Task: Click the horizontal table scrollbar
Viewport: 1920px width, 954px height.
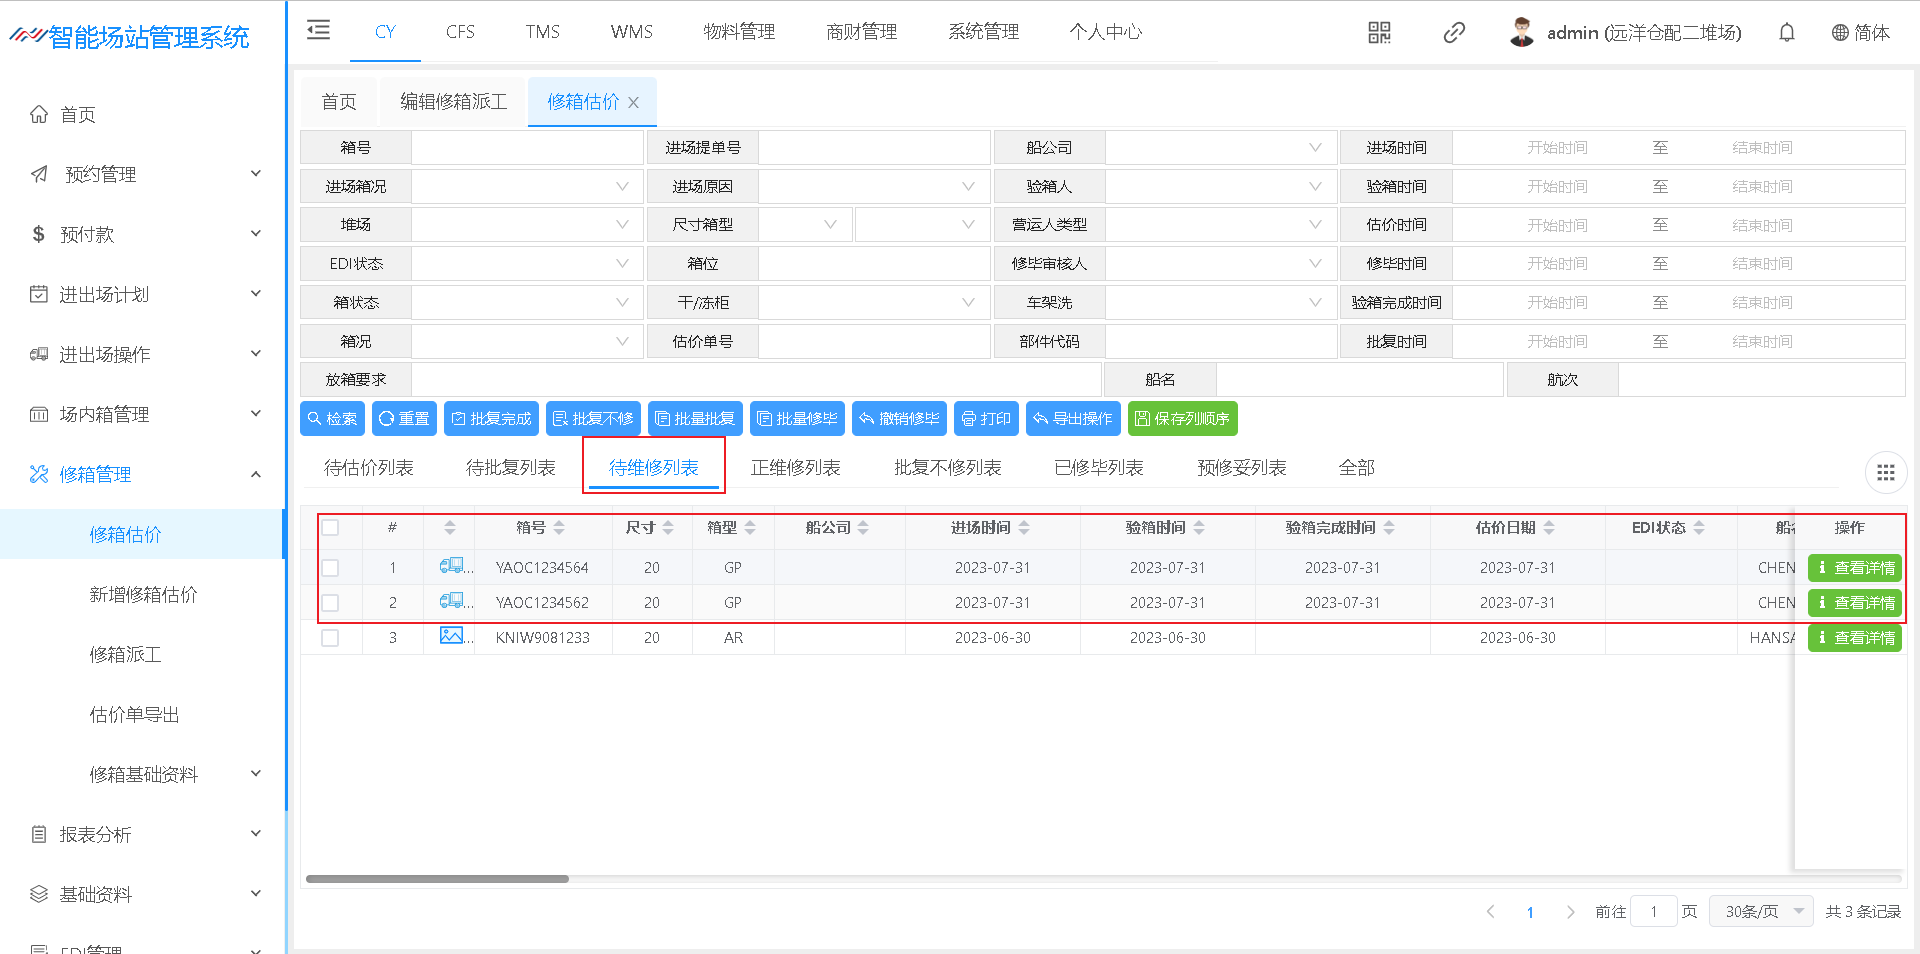Action: click(x=437, y=879)
